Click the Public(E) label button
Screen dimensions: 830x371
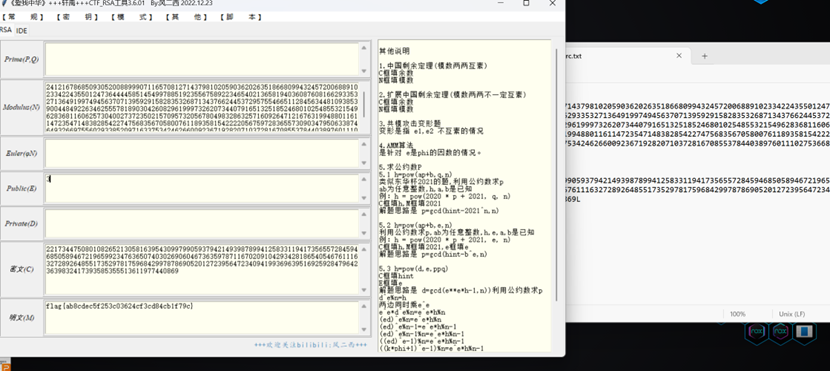click(x=22, y=188)
